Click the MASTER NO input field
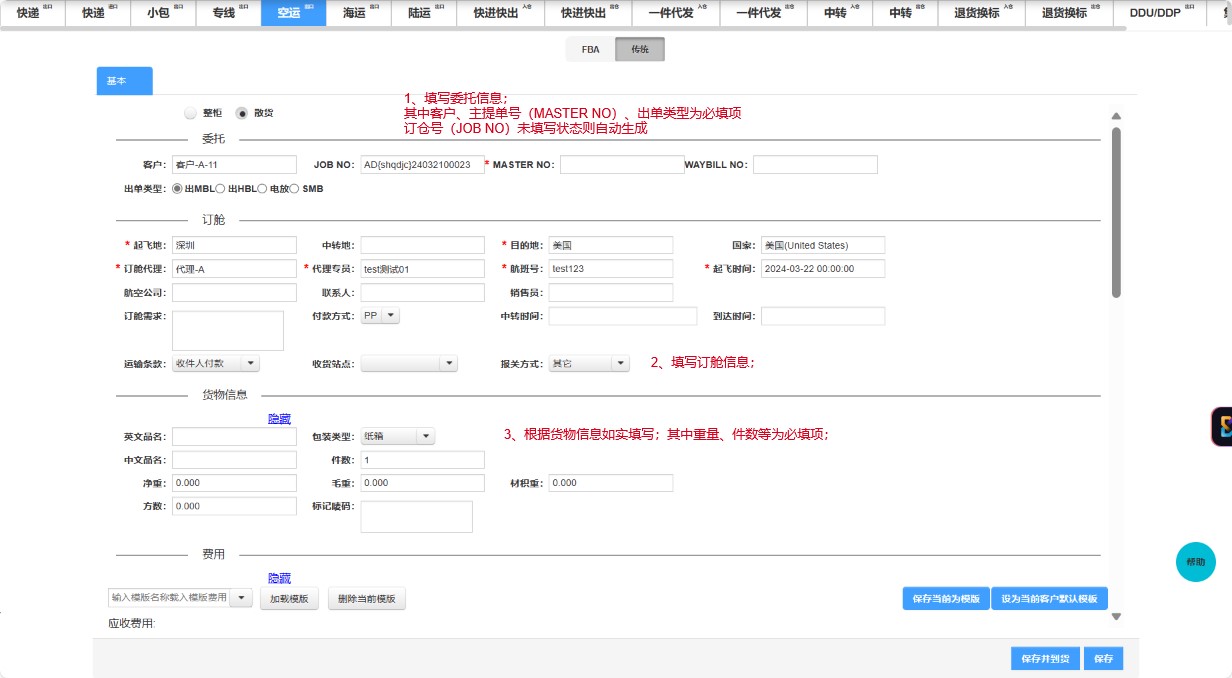 622,165
